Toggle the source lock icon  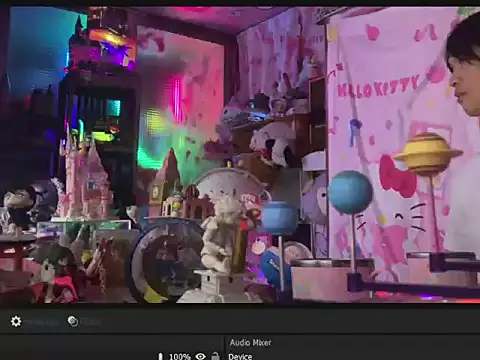click(216, 356)
